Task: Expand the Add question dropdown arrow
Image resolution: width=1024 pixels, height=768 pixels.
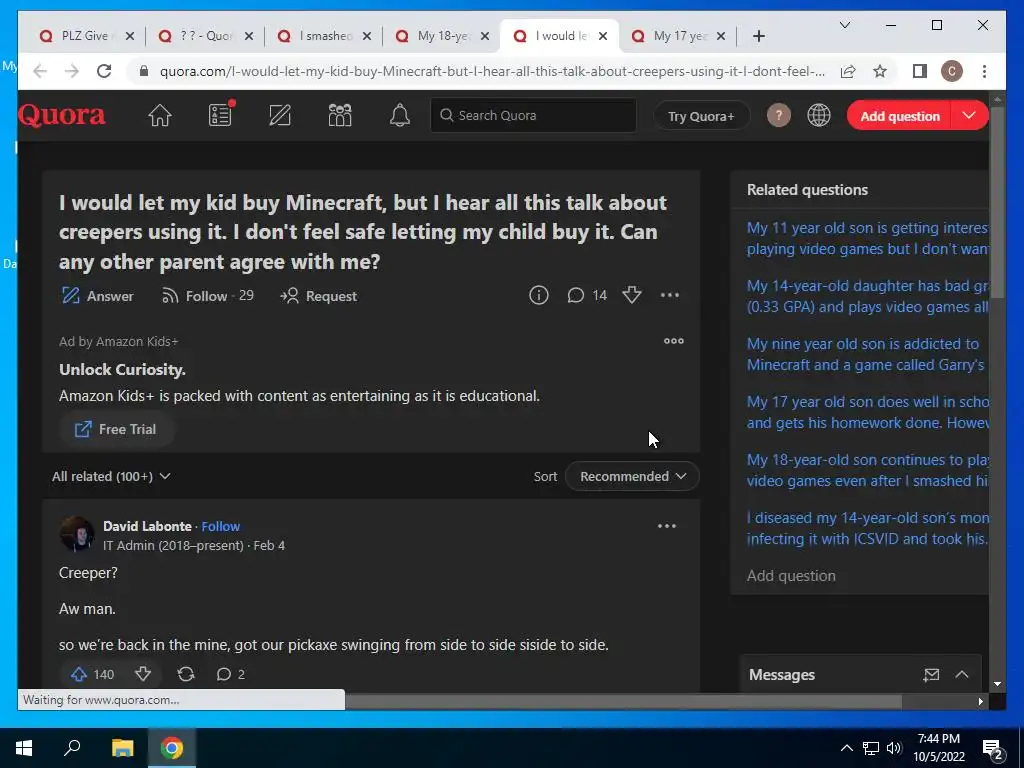Action: [969, 116]
